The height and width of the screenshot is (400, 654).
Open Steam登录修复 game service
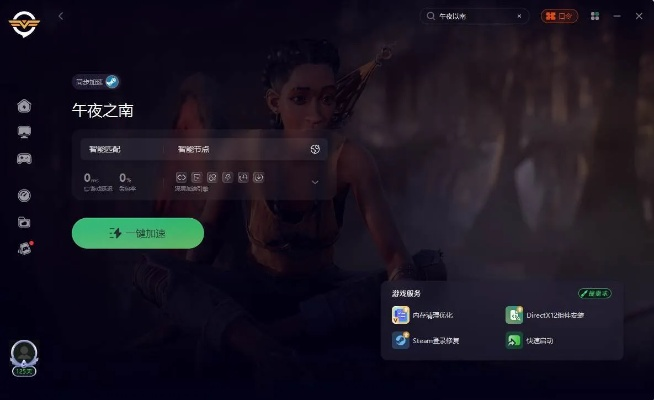(x=432, y=341)
